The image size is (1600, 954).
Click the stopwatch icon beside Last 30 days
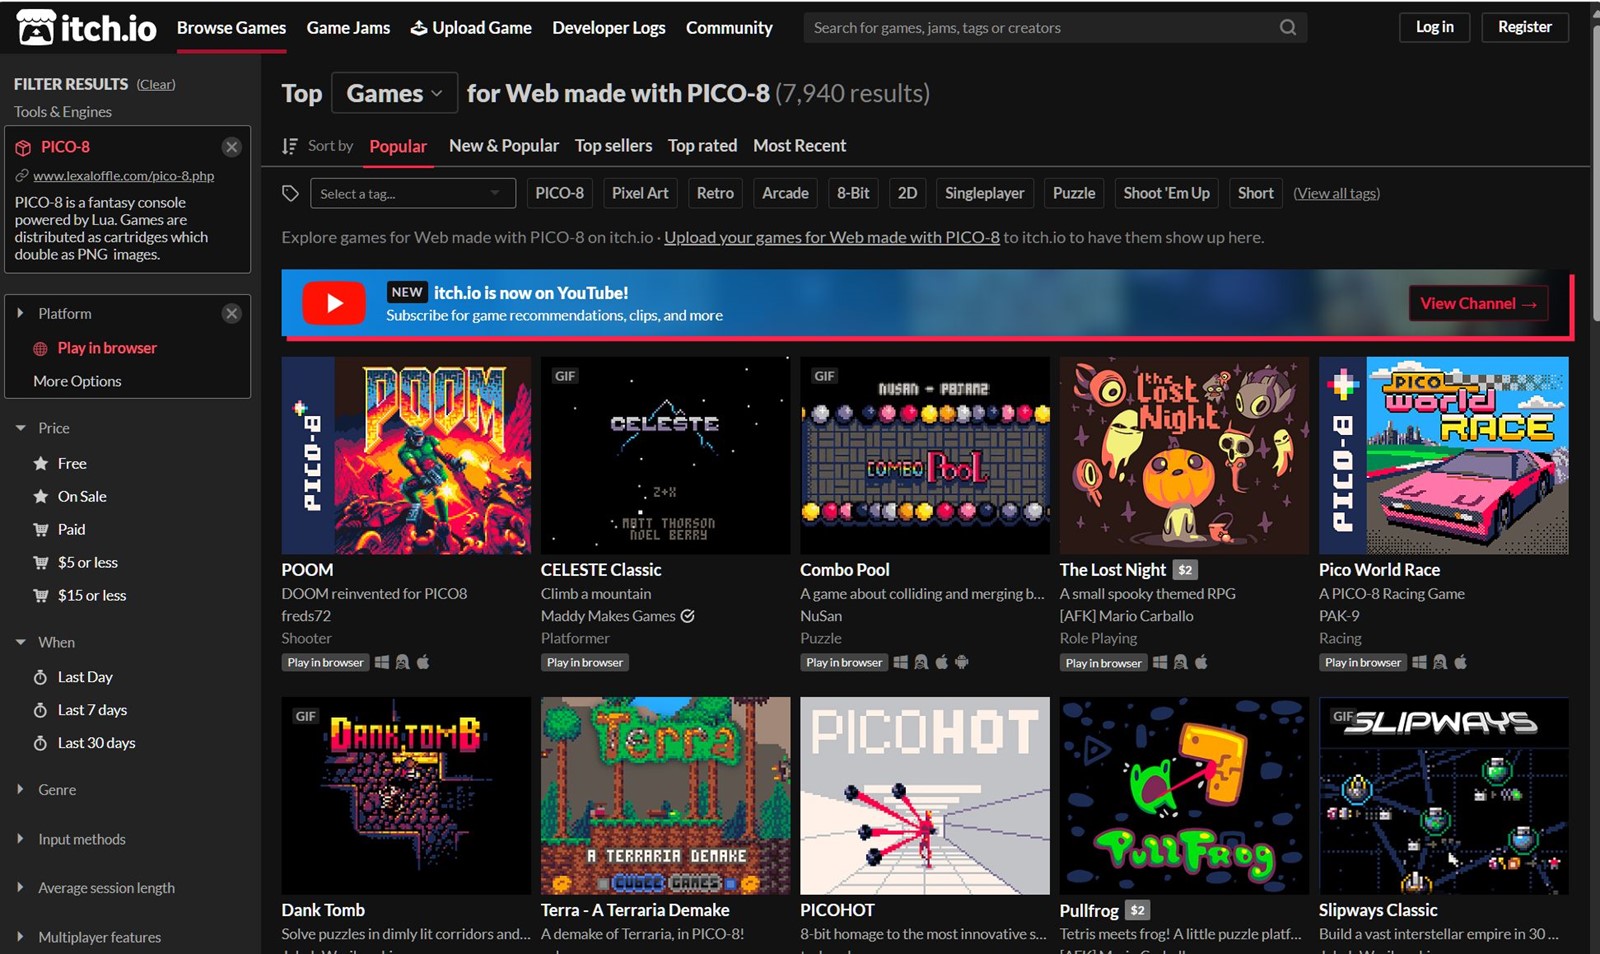pos(41,743)
